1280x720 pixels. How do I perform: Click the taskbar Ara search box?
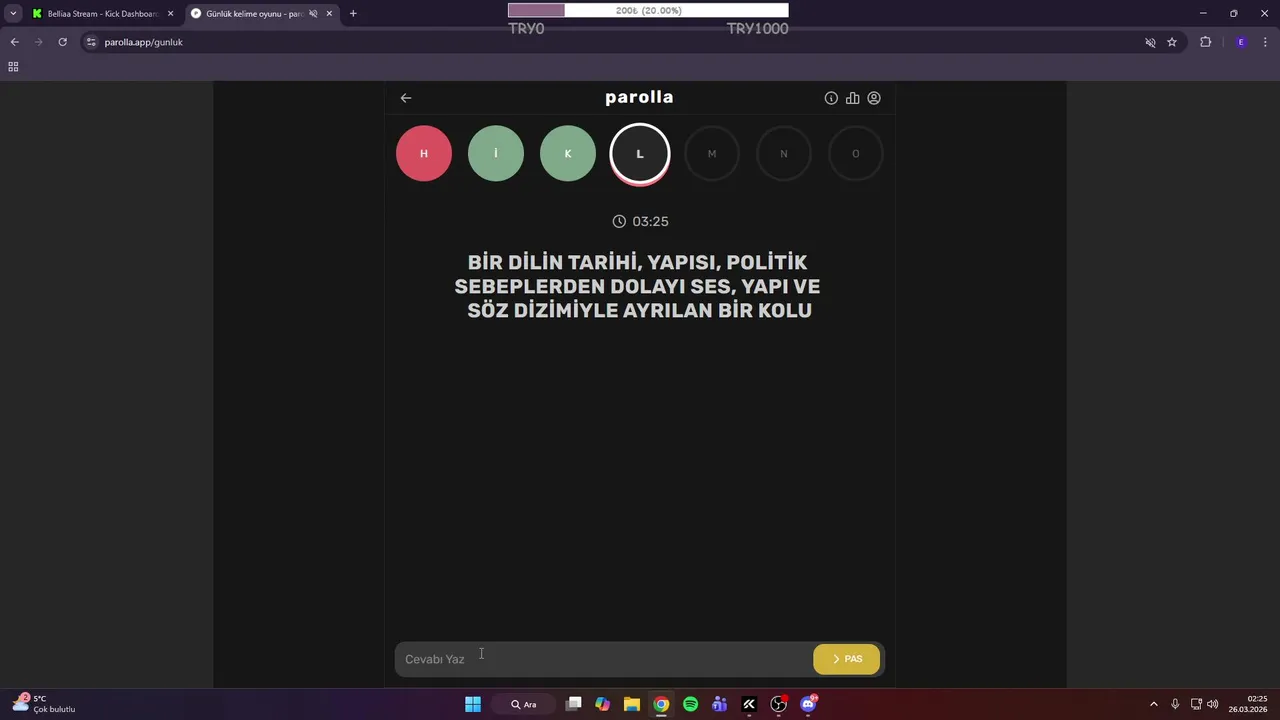coord(526,704)
